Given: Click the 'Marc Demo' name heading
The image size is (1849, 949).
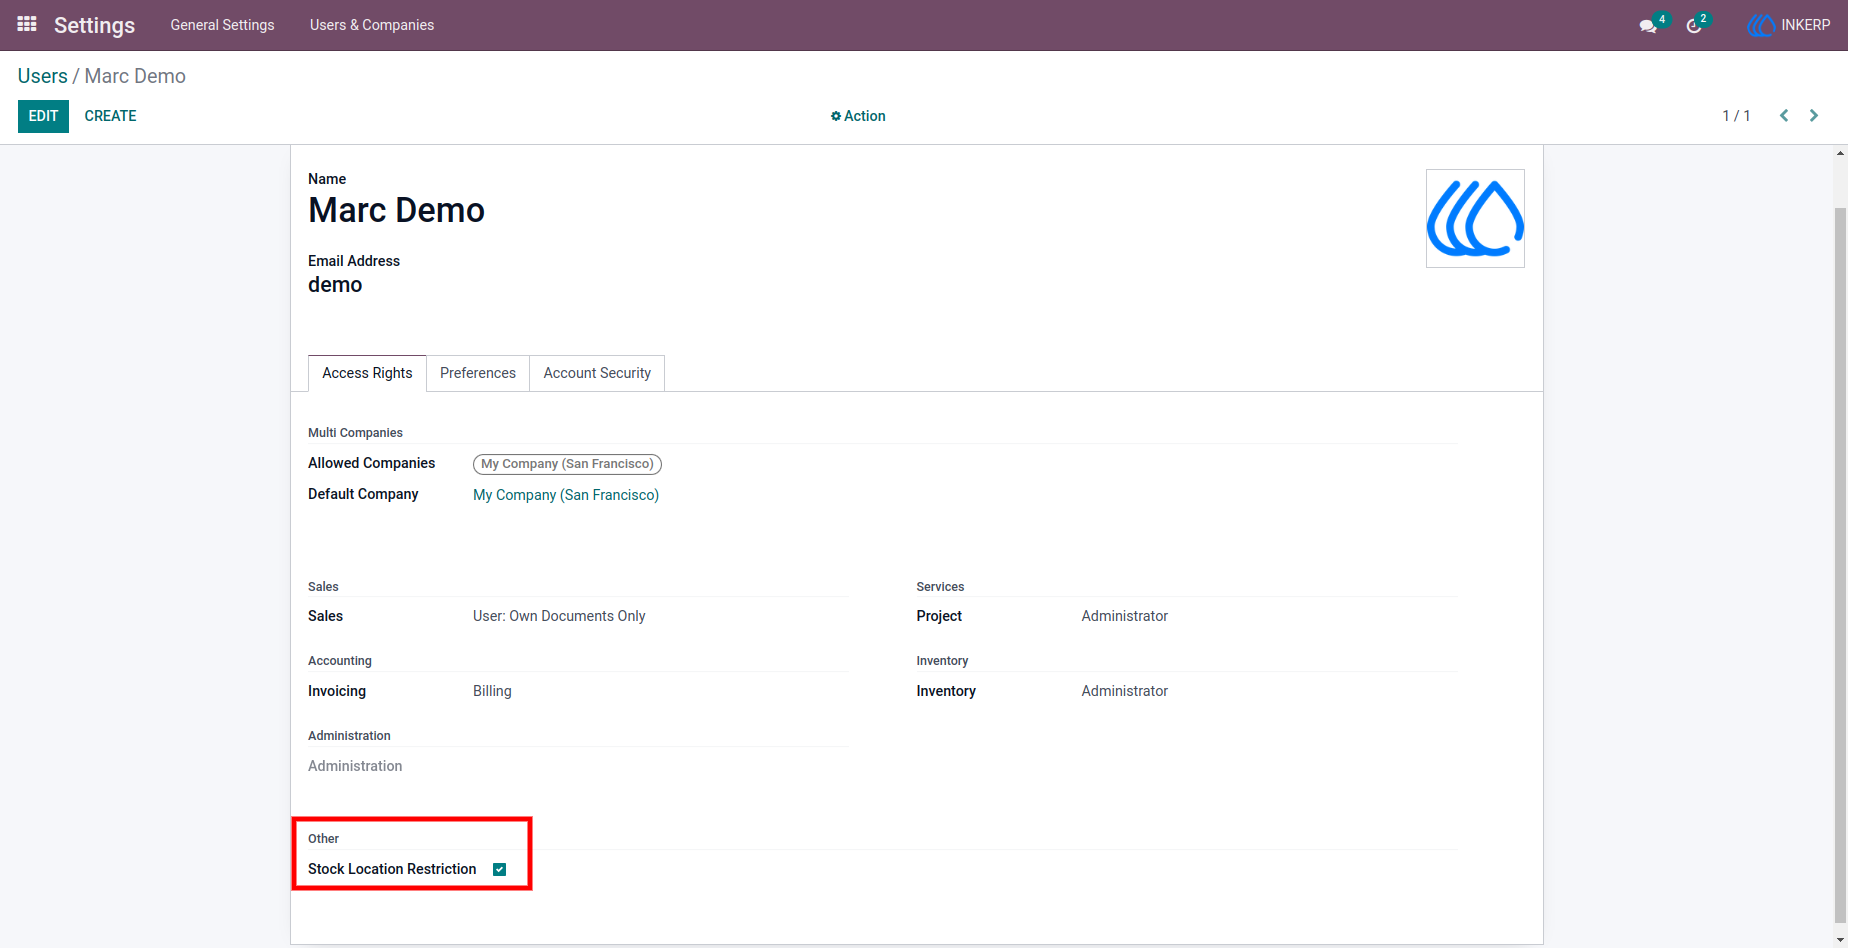Looking at the screenshot, I should coord(396,210).
